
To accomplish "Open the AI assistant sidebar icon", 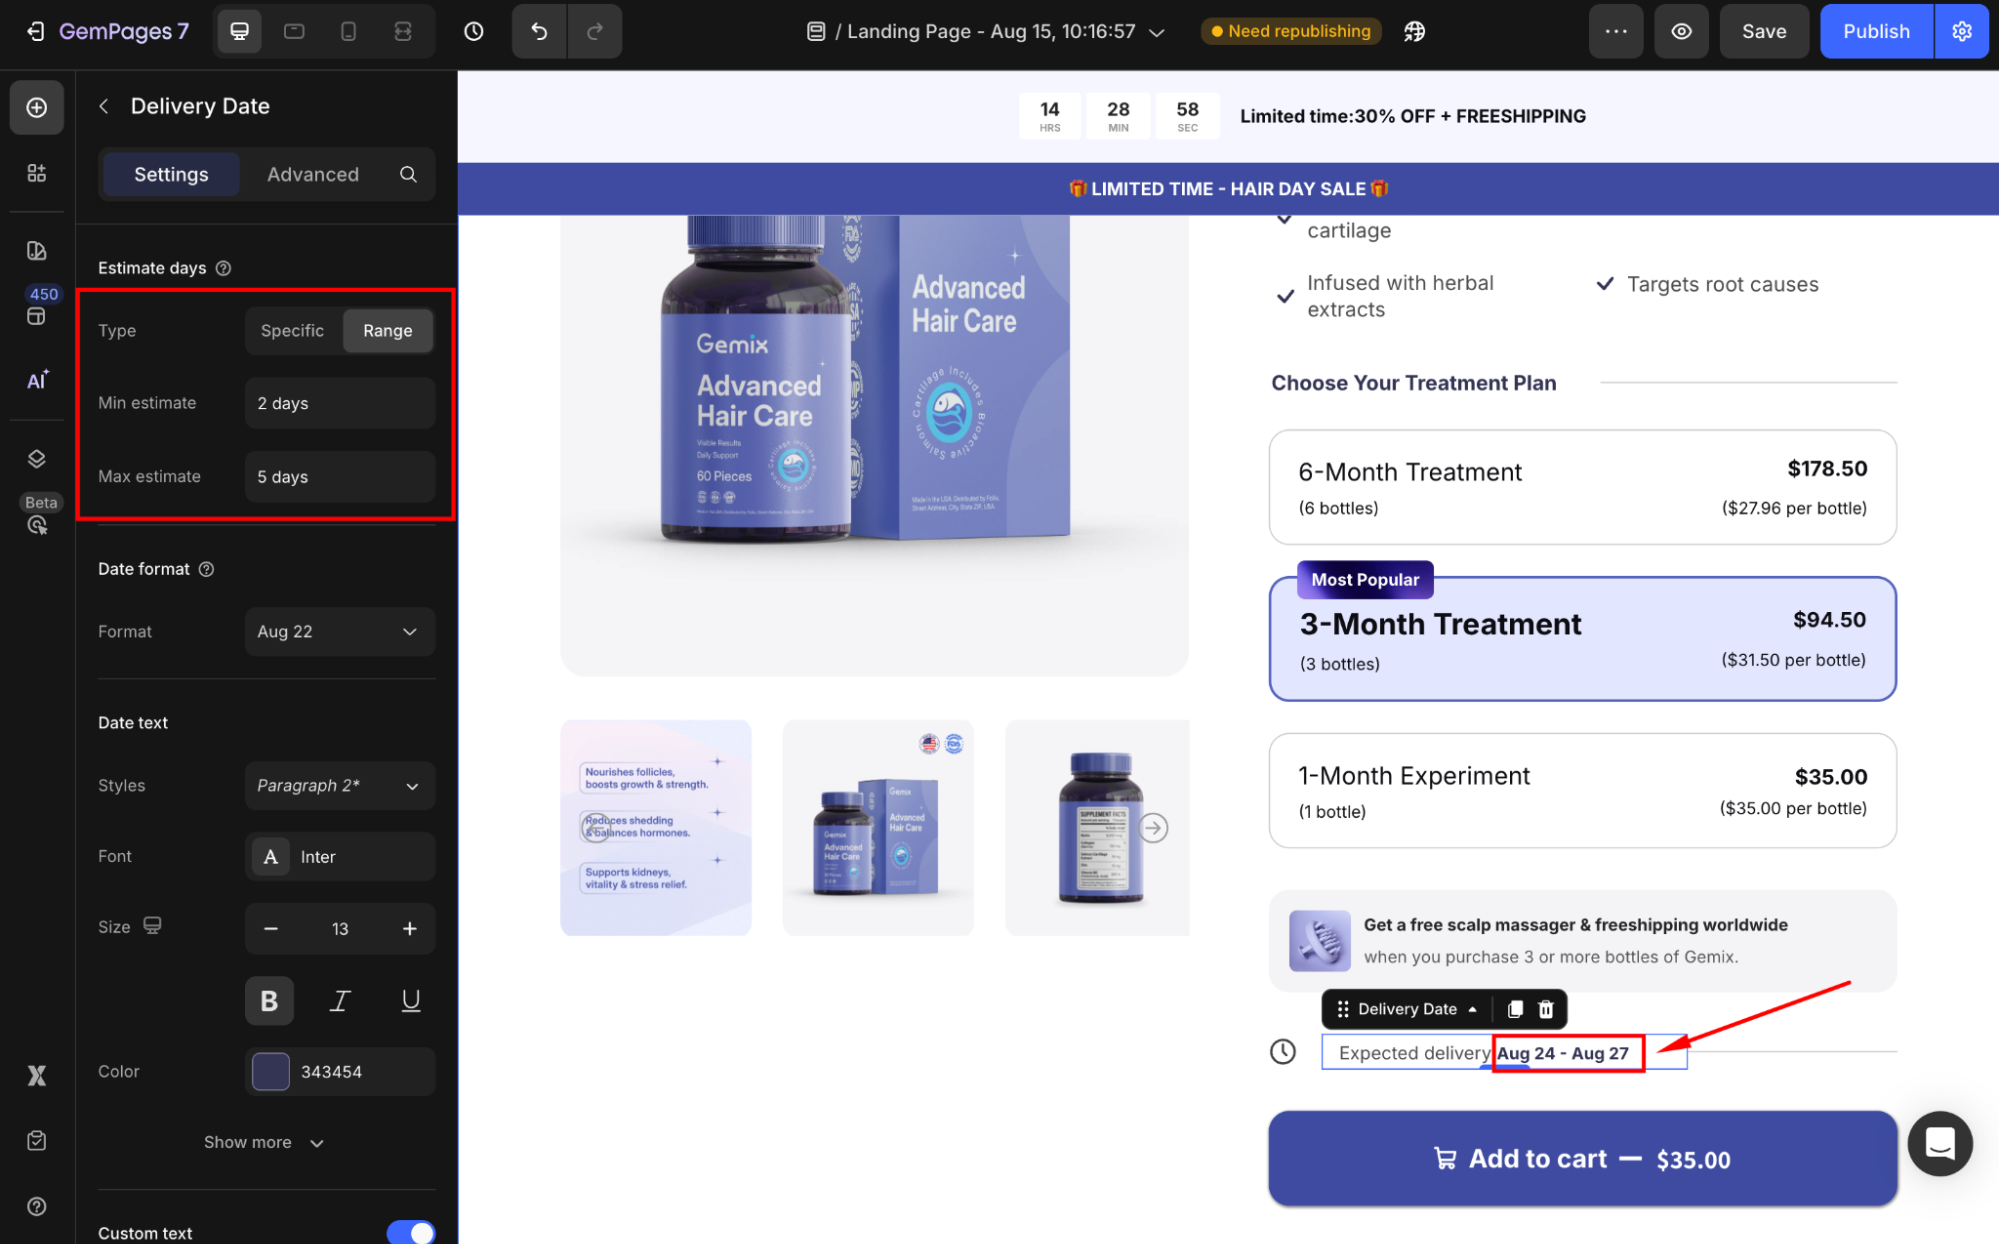I will [x=37, y=380].
